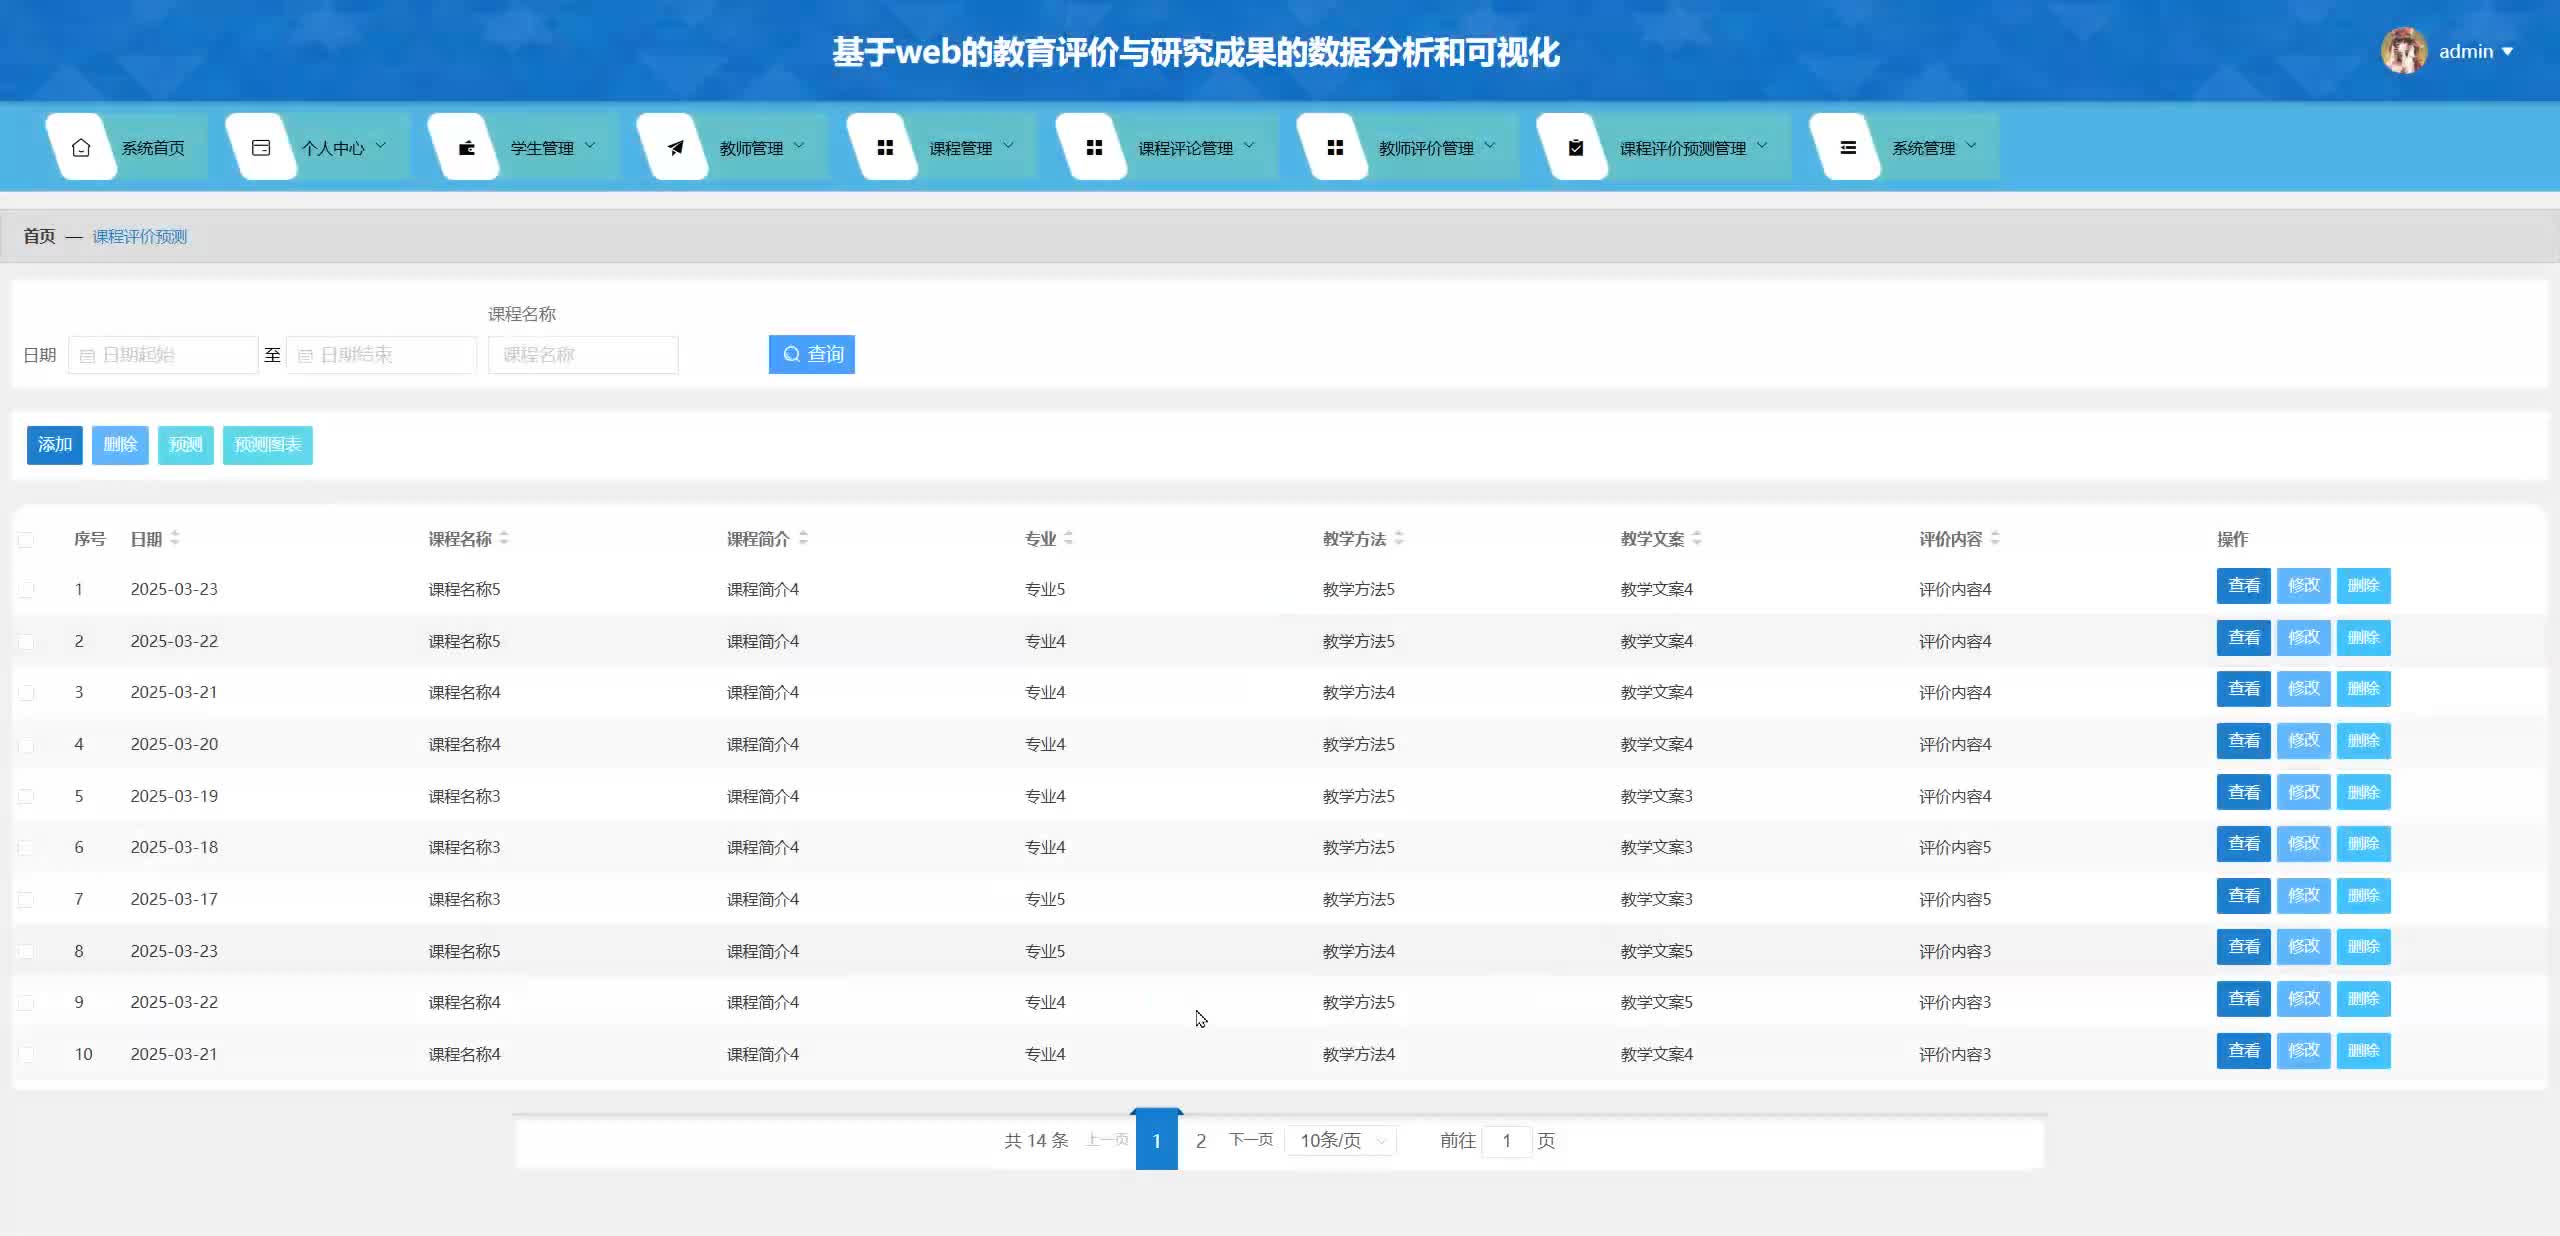Check the select-all header checkbox
2560x1236 pixels.
click(26, 540)
